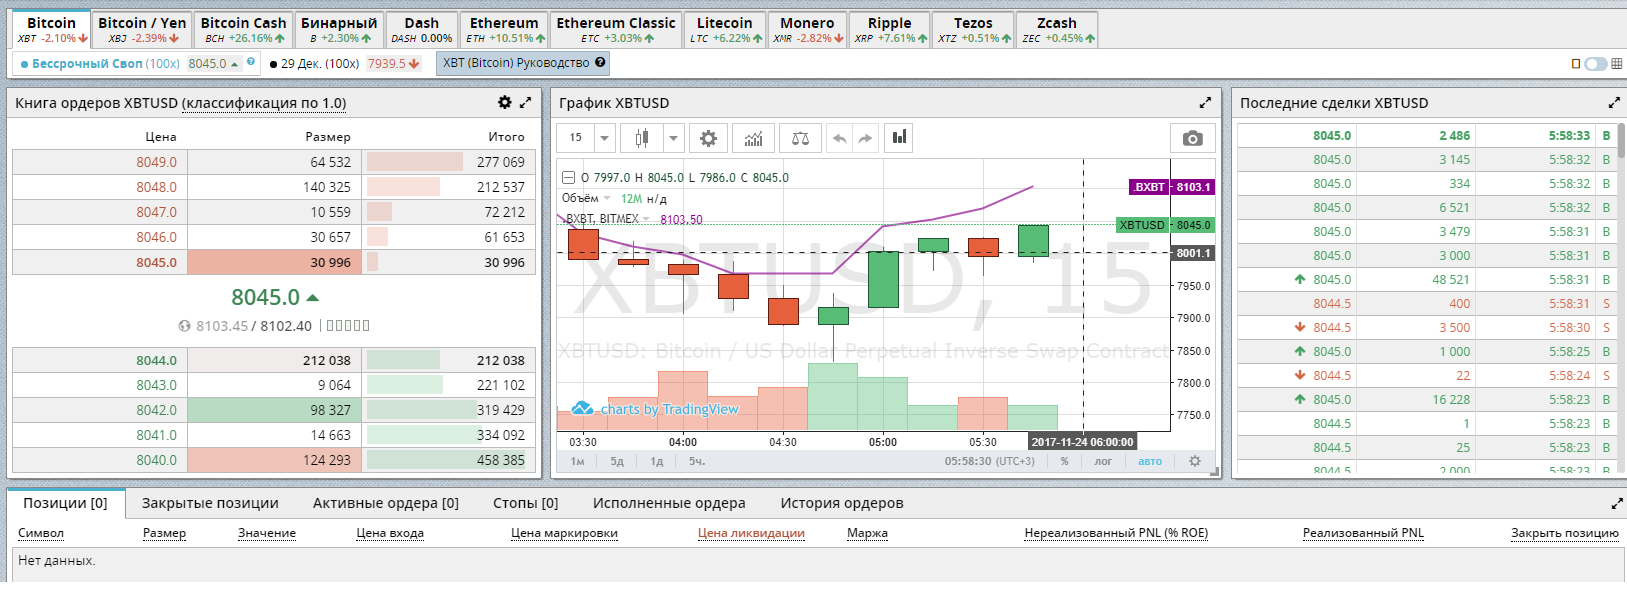Collapse the chart legend with minus icon
1627x594 pixels.
pos(568,178)
